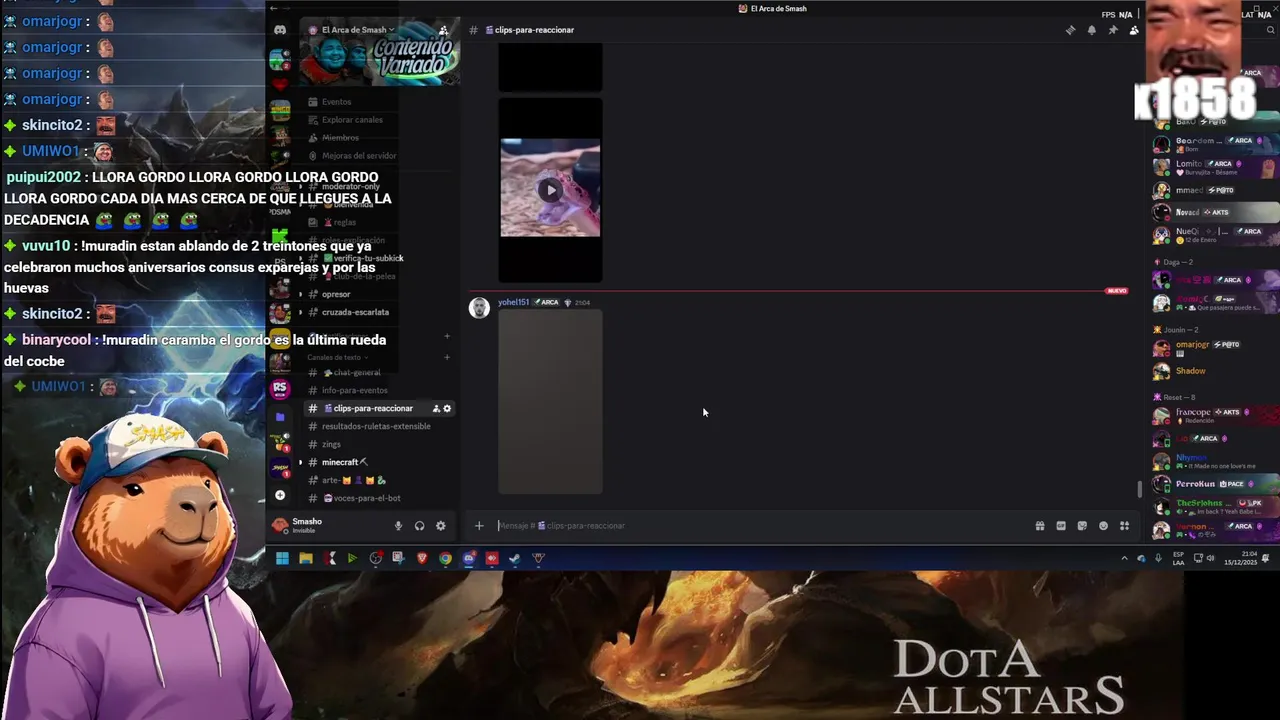Expand minecraft channel threads arrow
This screenshot has height=720, width=1280.
pyautogui.click(x=301, y=462)
